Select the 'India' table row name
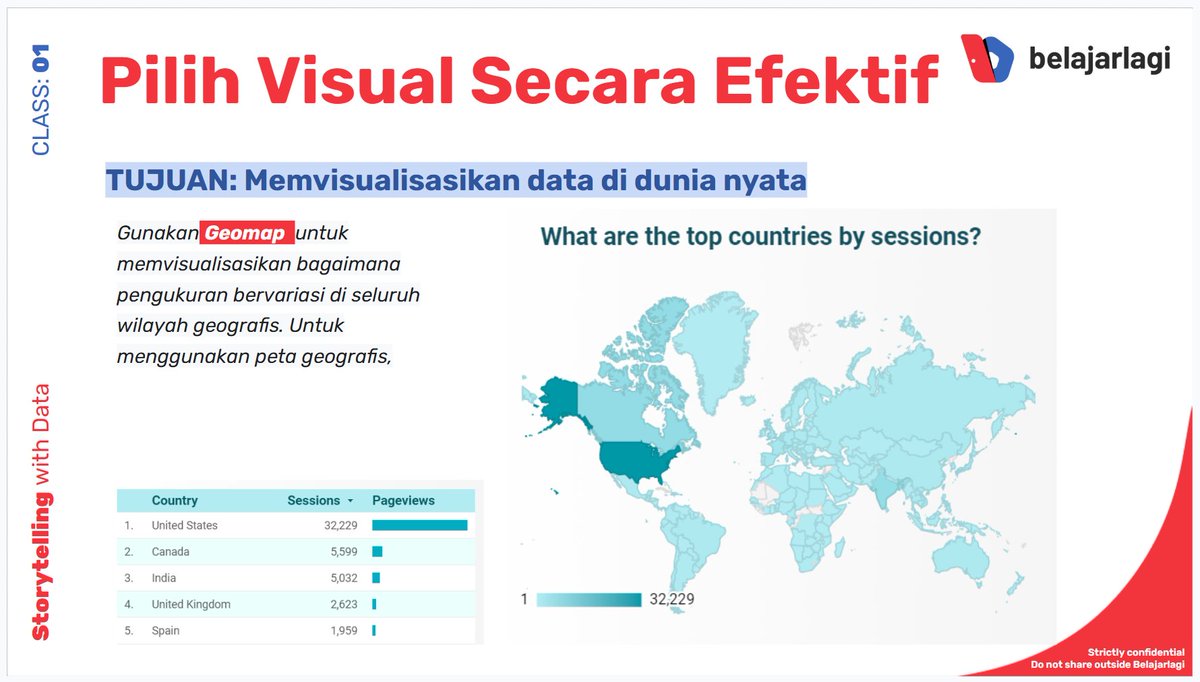Viewport: 1200px width, 682px height. [x=163, y=577]
